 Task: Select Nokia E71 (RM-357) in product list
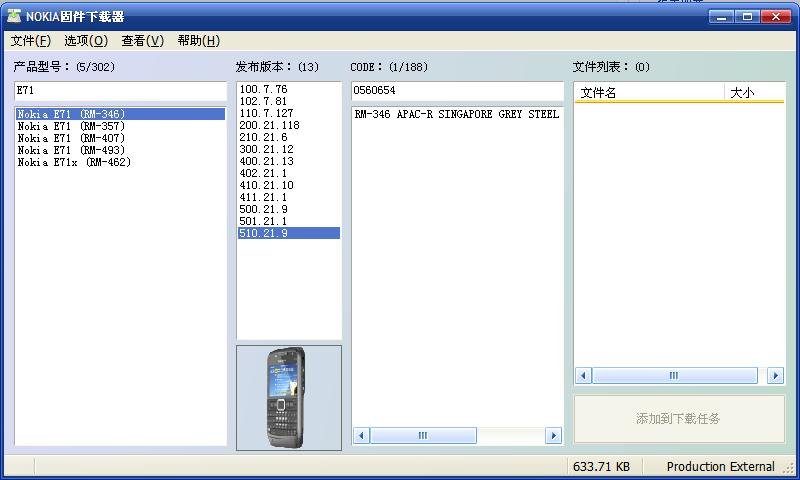(x=120, y=126)
